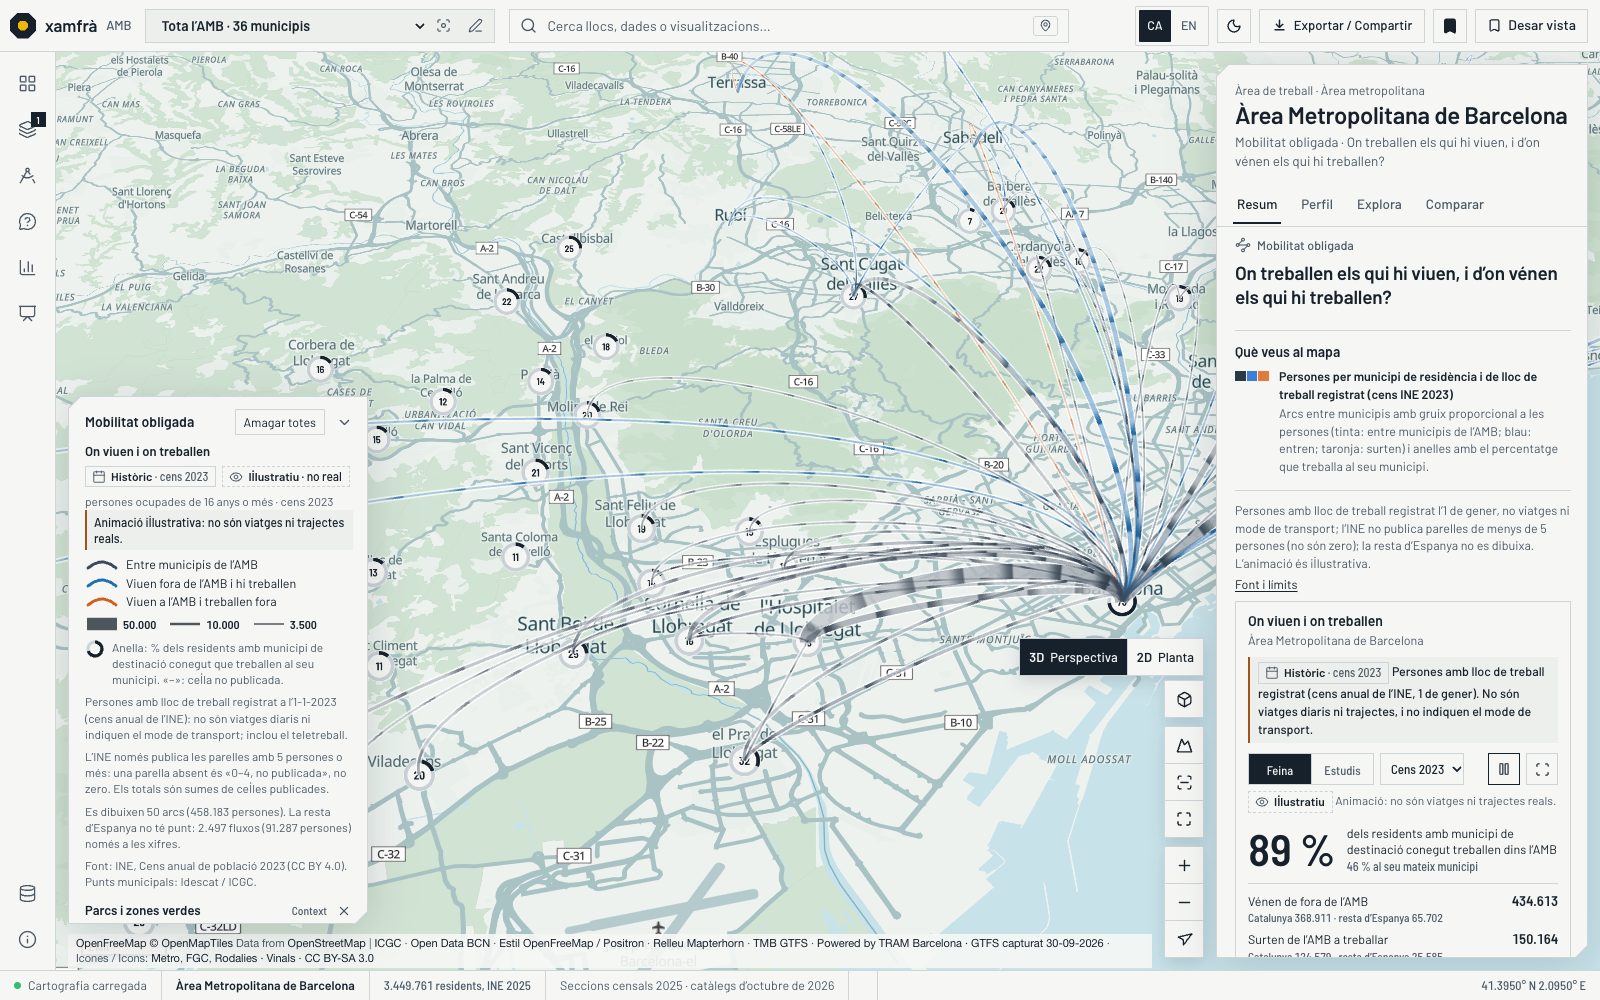The height and width of the screenshot is (1000, 1600).
Task: Switch map to 2D Planta view
Action: tap(1165, 657)
